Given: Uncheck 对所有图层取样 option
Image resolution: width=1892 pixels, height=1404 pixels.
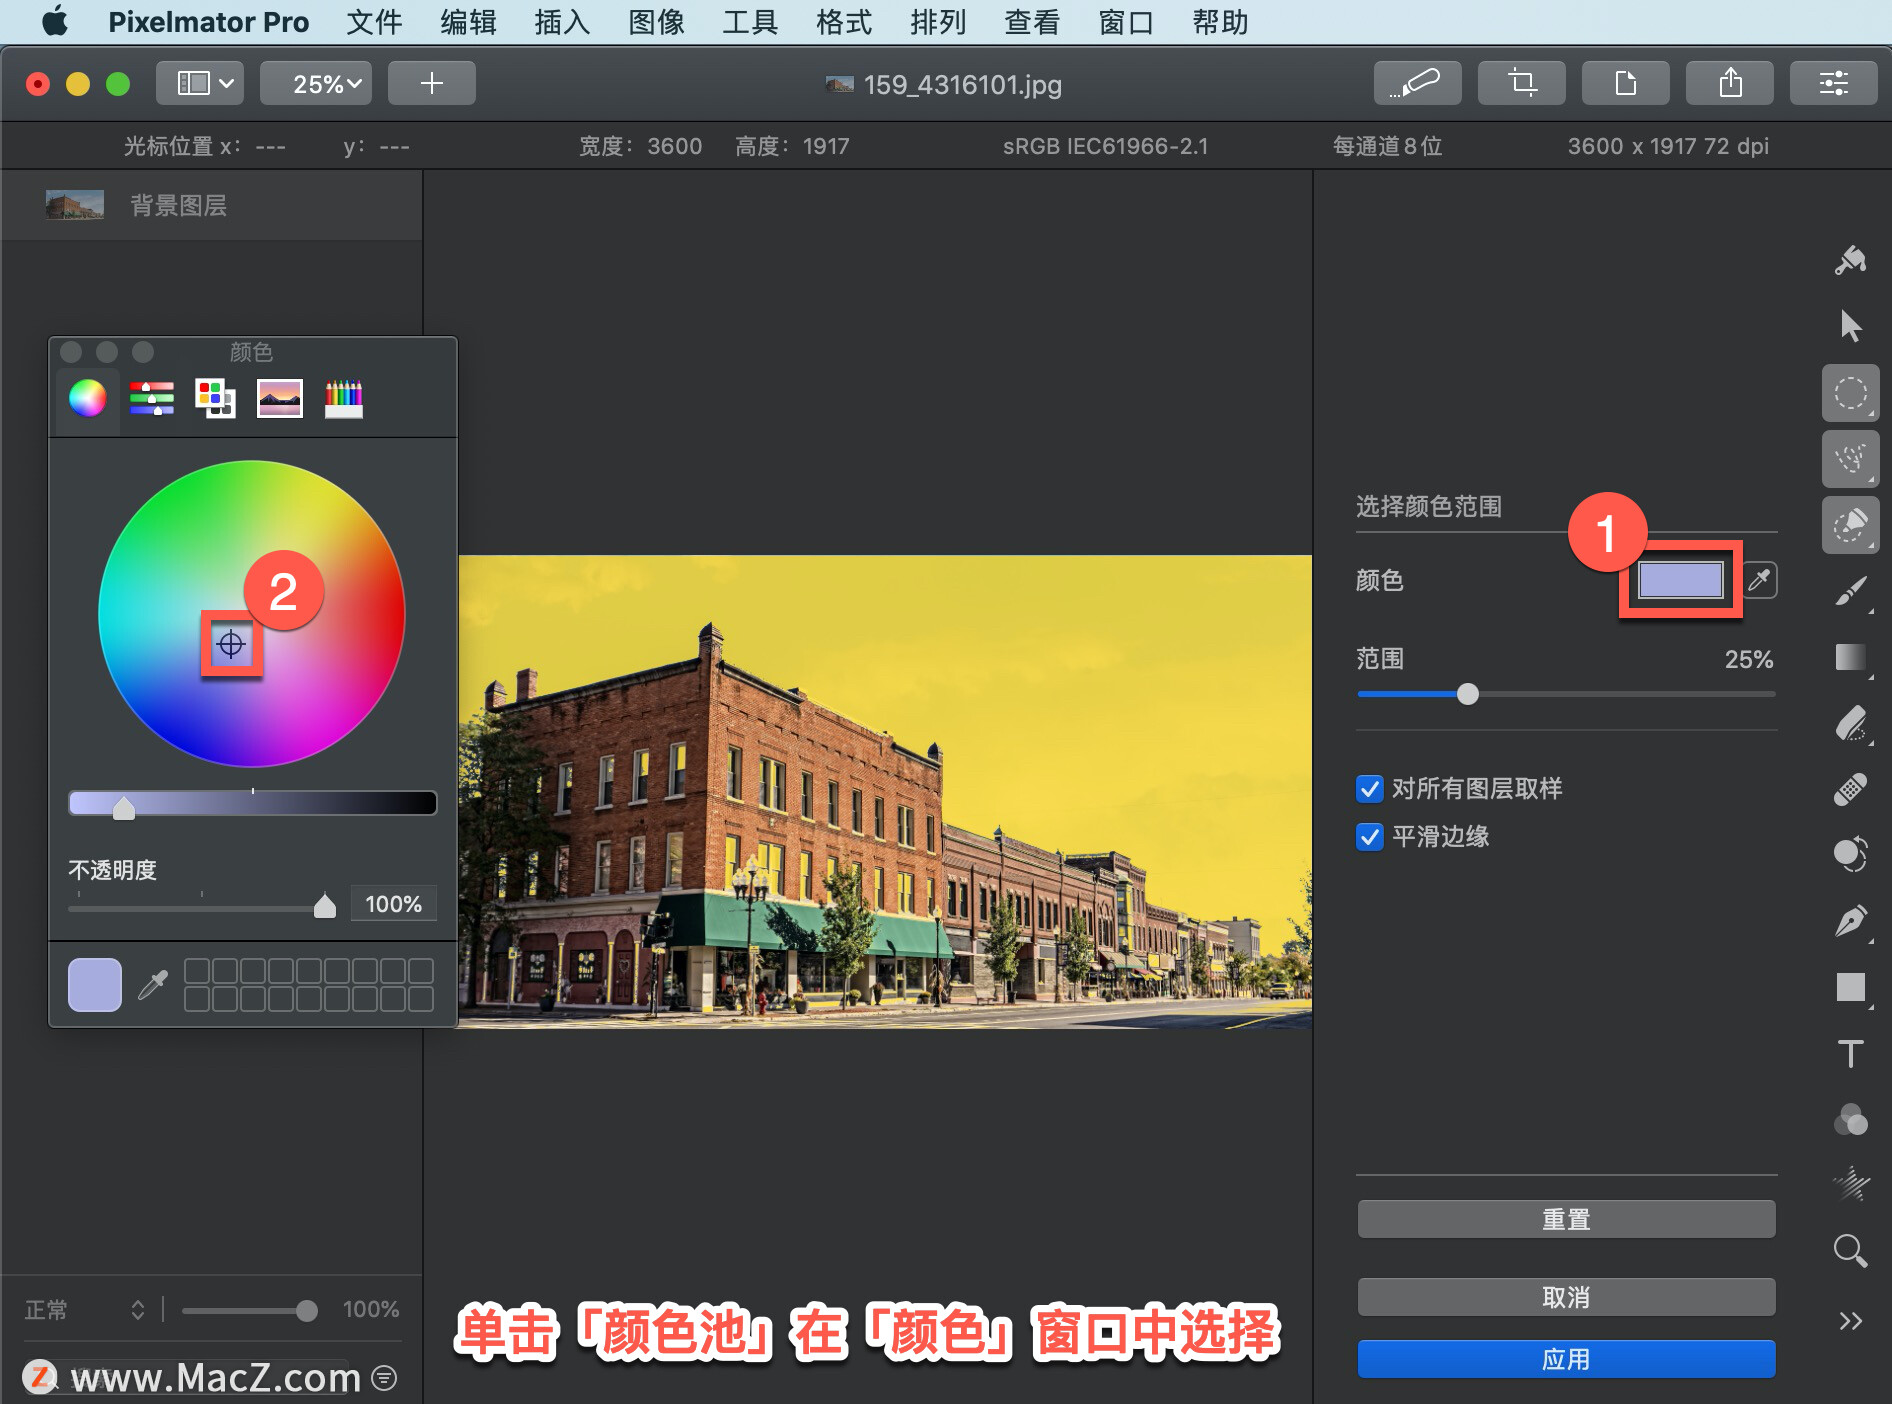Looking at the screenshot, I should coord(1369,789).
